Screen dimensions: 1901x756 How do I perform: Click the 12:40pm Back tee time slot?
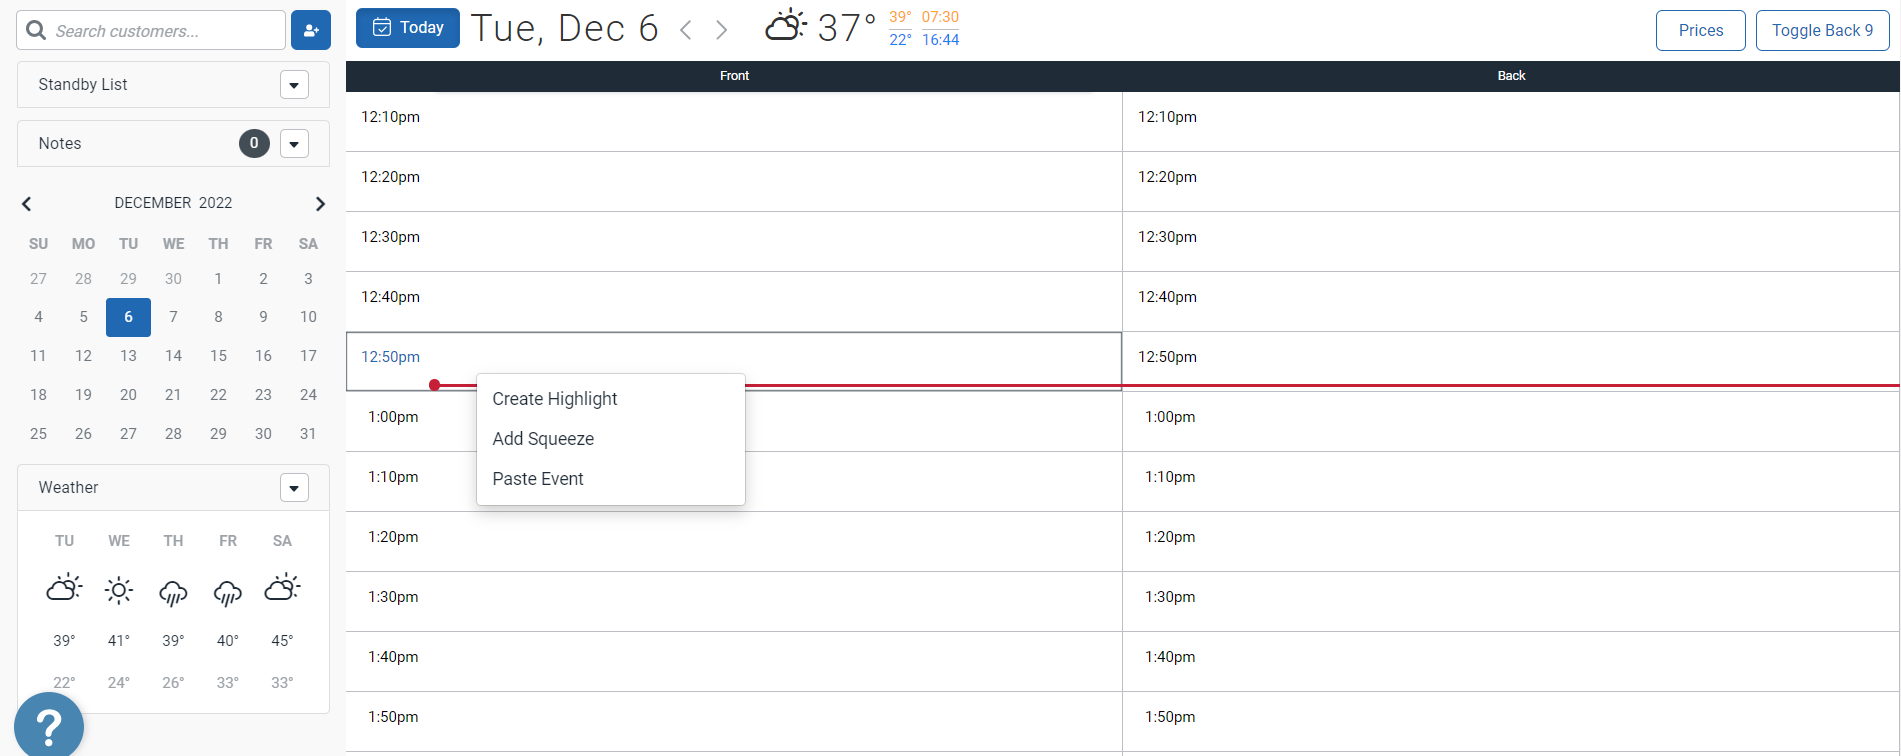click(1511, 302)
